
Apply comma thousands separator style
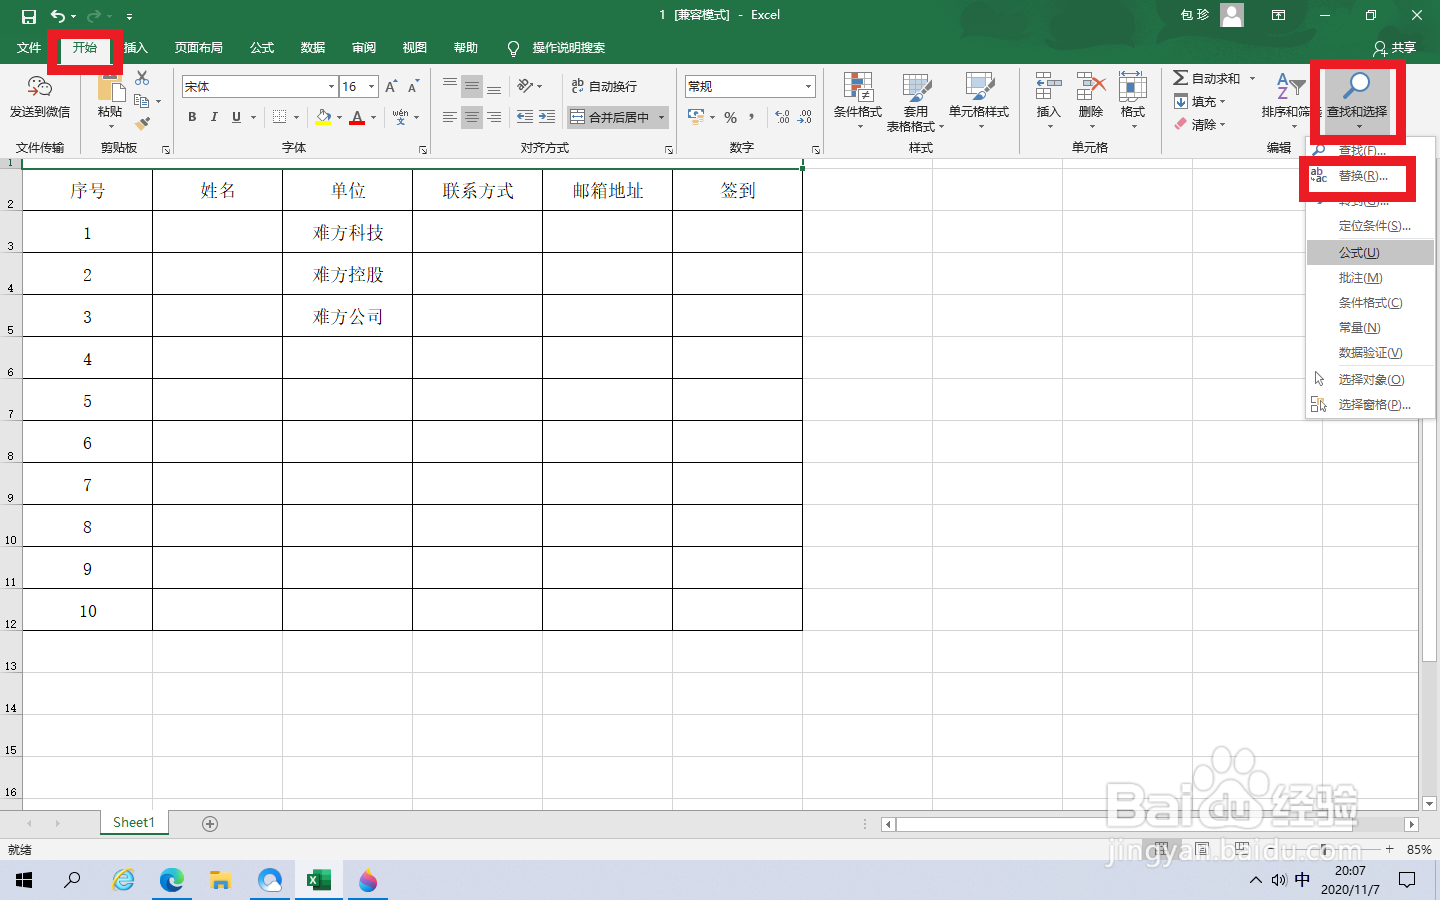pos(751,117)
